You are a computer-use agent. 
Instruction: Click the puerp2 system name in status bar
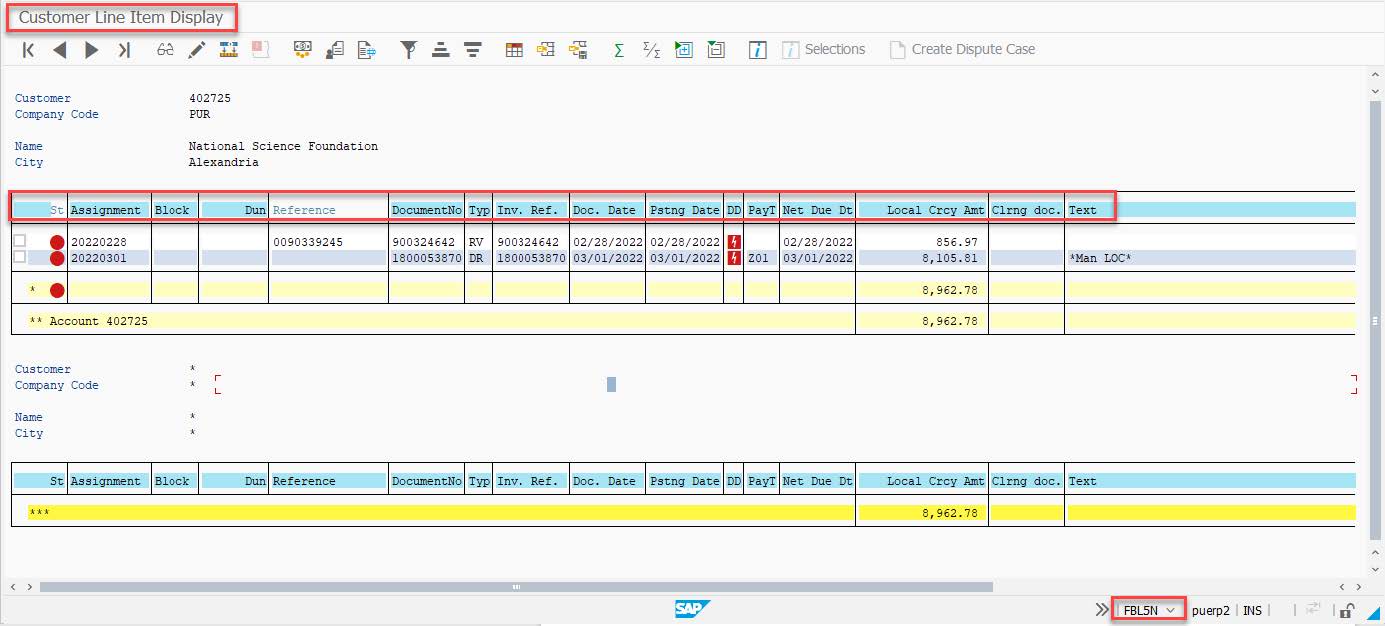coord(1210,610)
